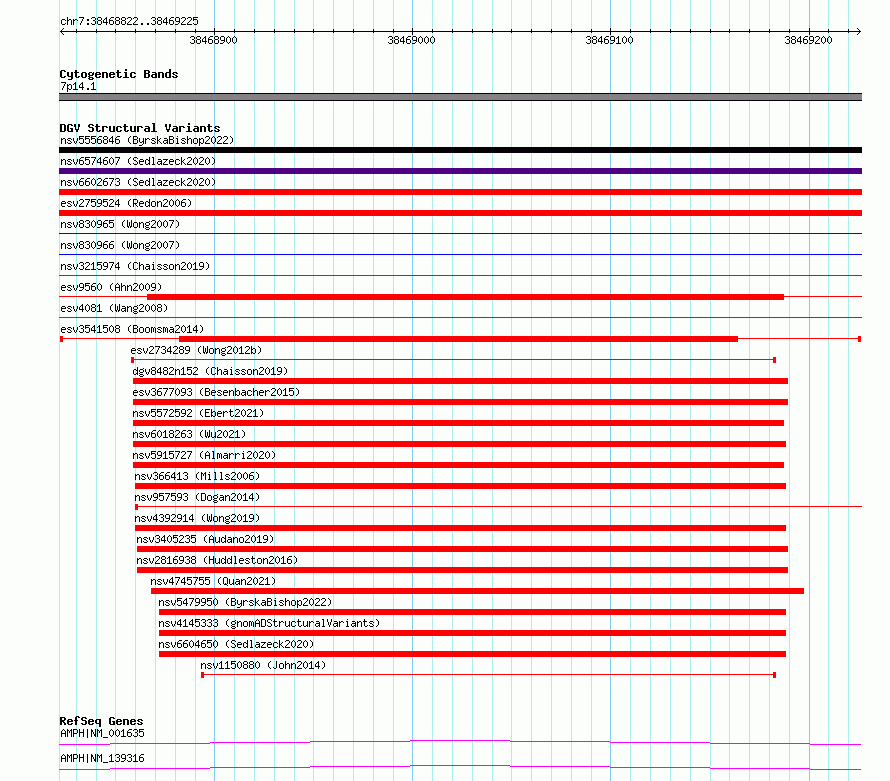Click esv3677093 (Besenbacher2015) label
The width and height of the screenshot is (890, 781).
(x=216, y=392)
